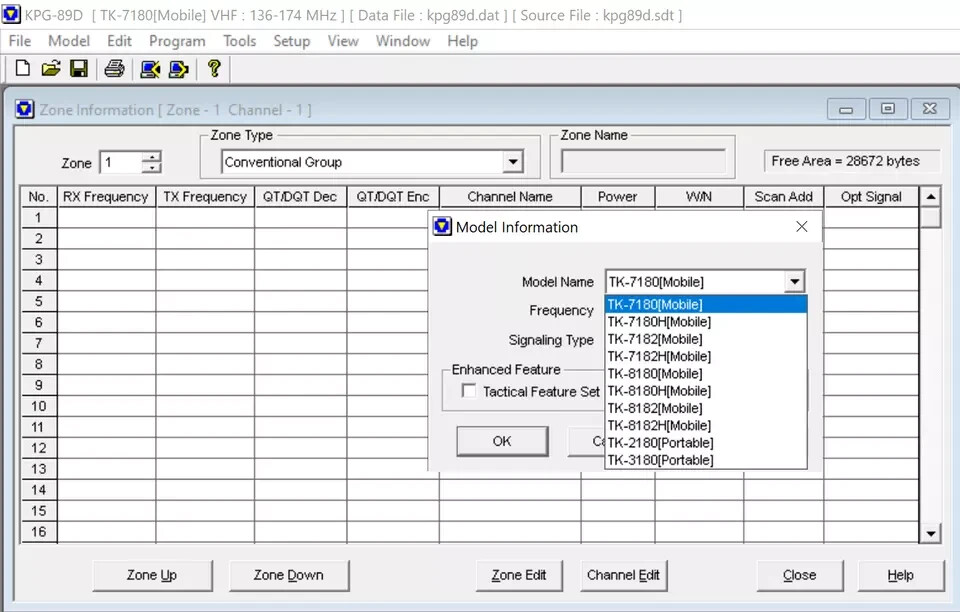Click the New file toolbar icon
Viewport: 960px width, 612px height.
[23, 68]
